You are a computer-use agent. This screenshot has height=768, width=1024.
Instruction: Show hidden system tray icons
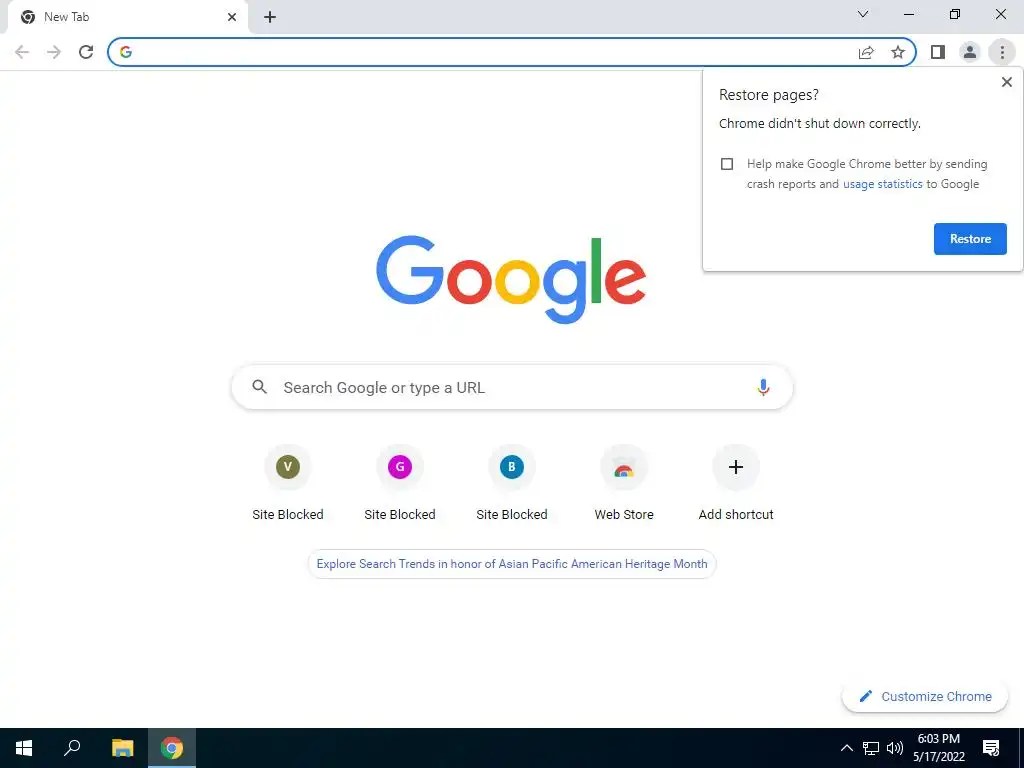point(846,748)
